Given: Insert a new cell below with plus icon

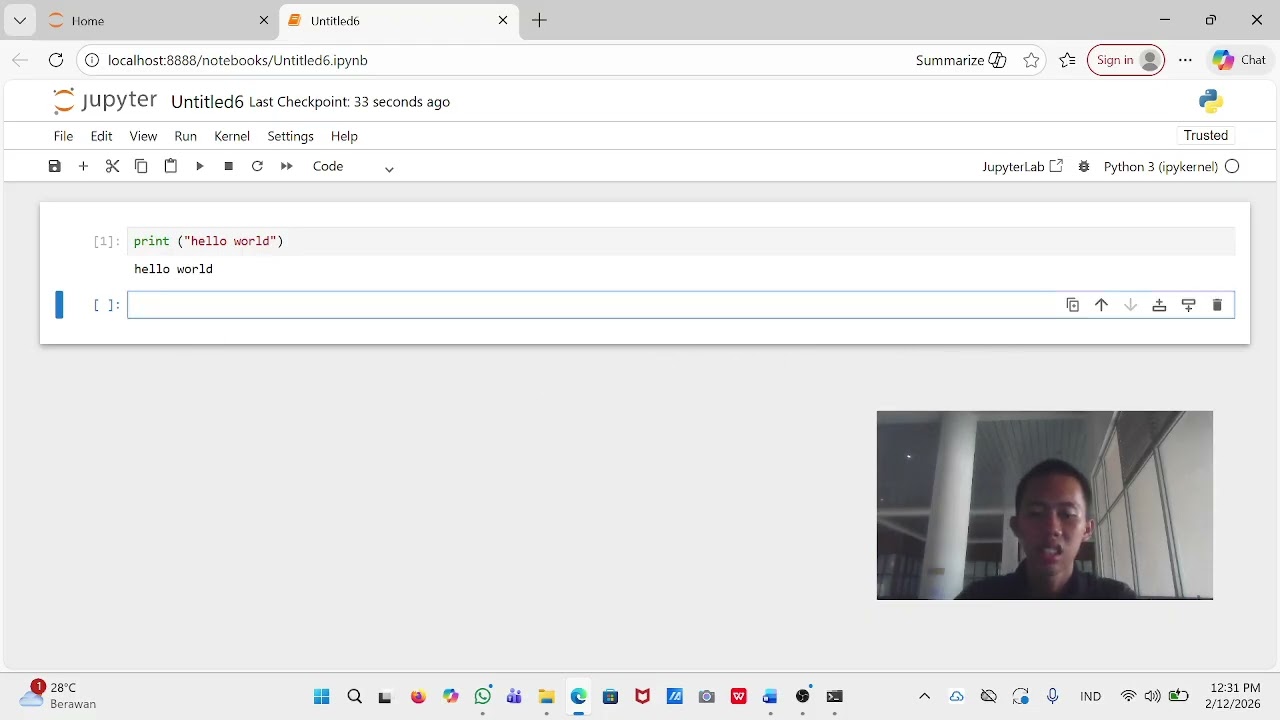Looking at the screenshot, I should (x=83, y=166).
